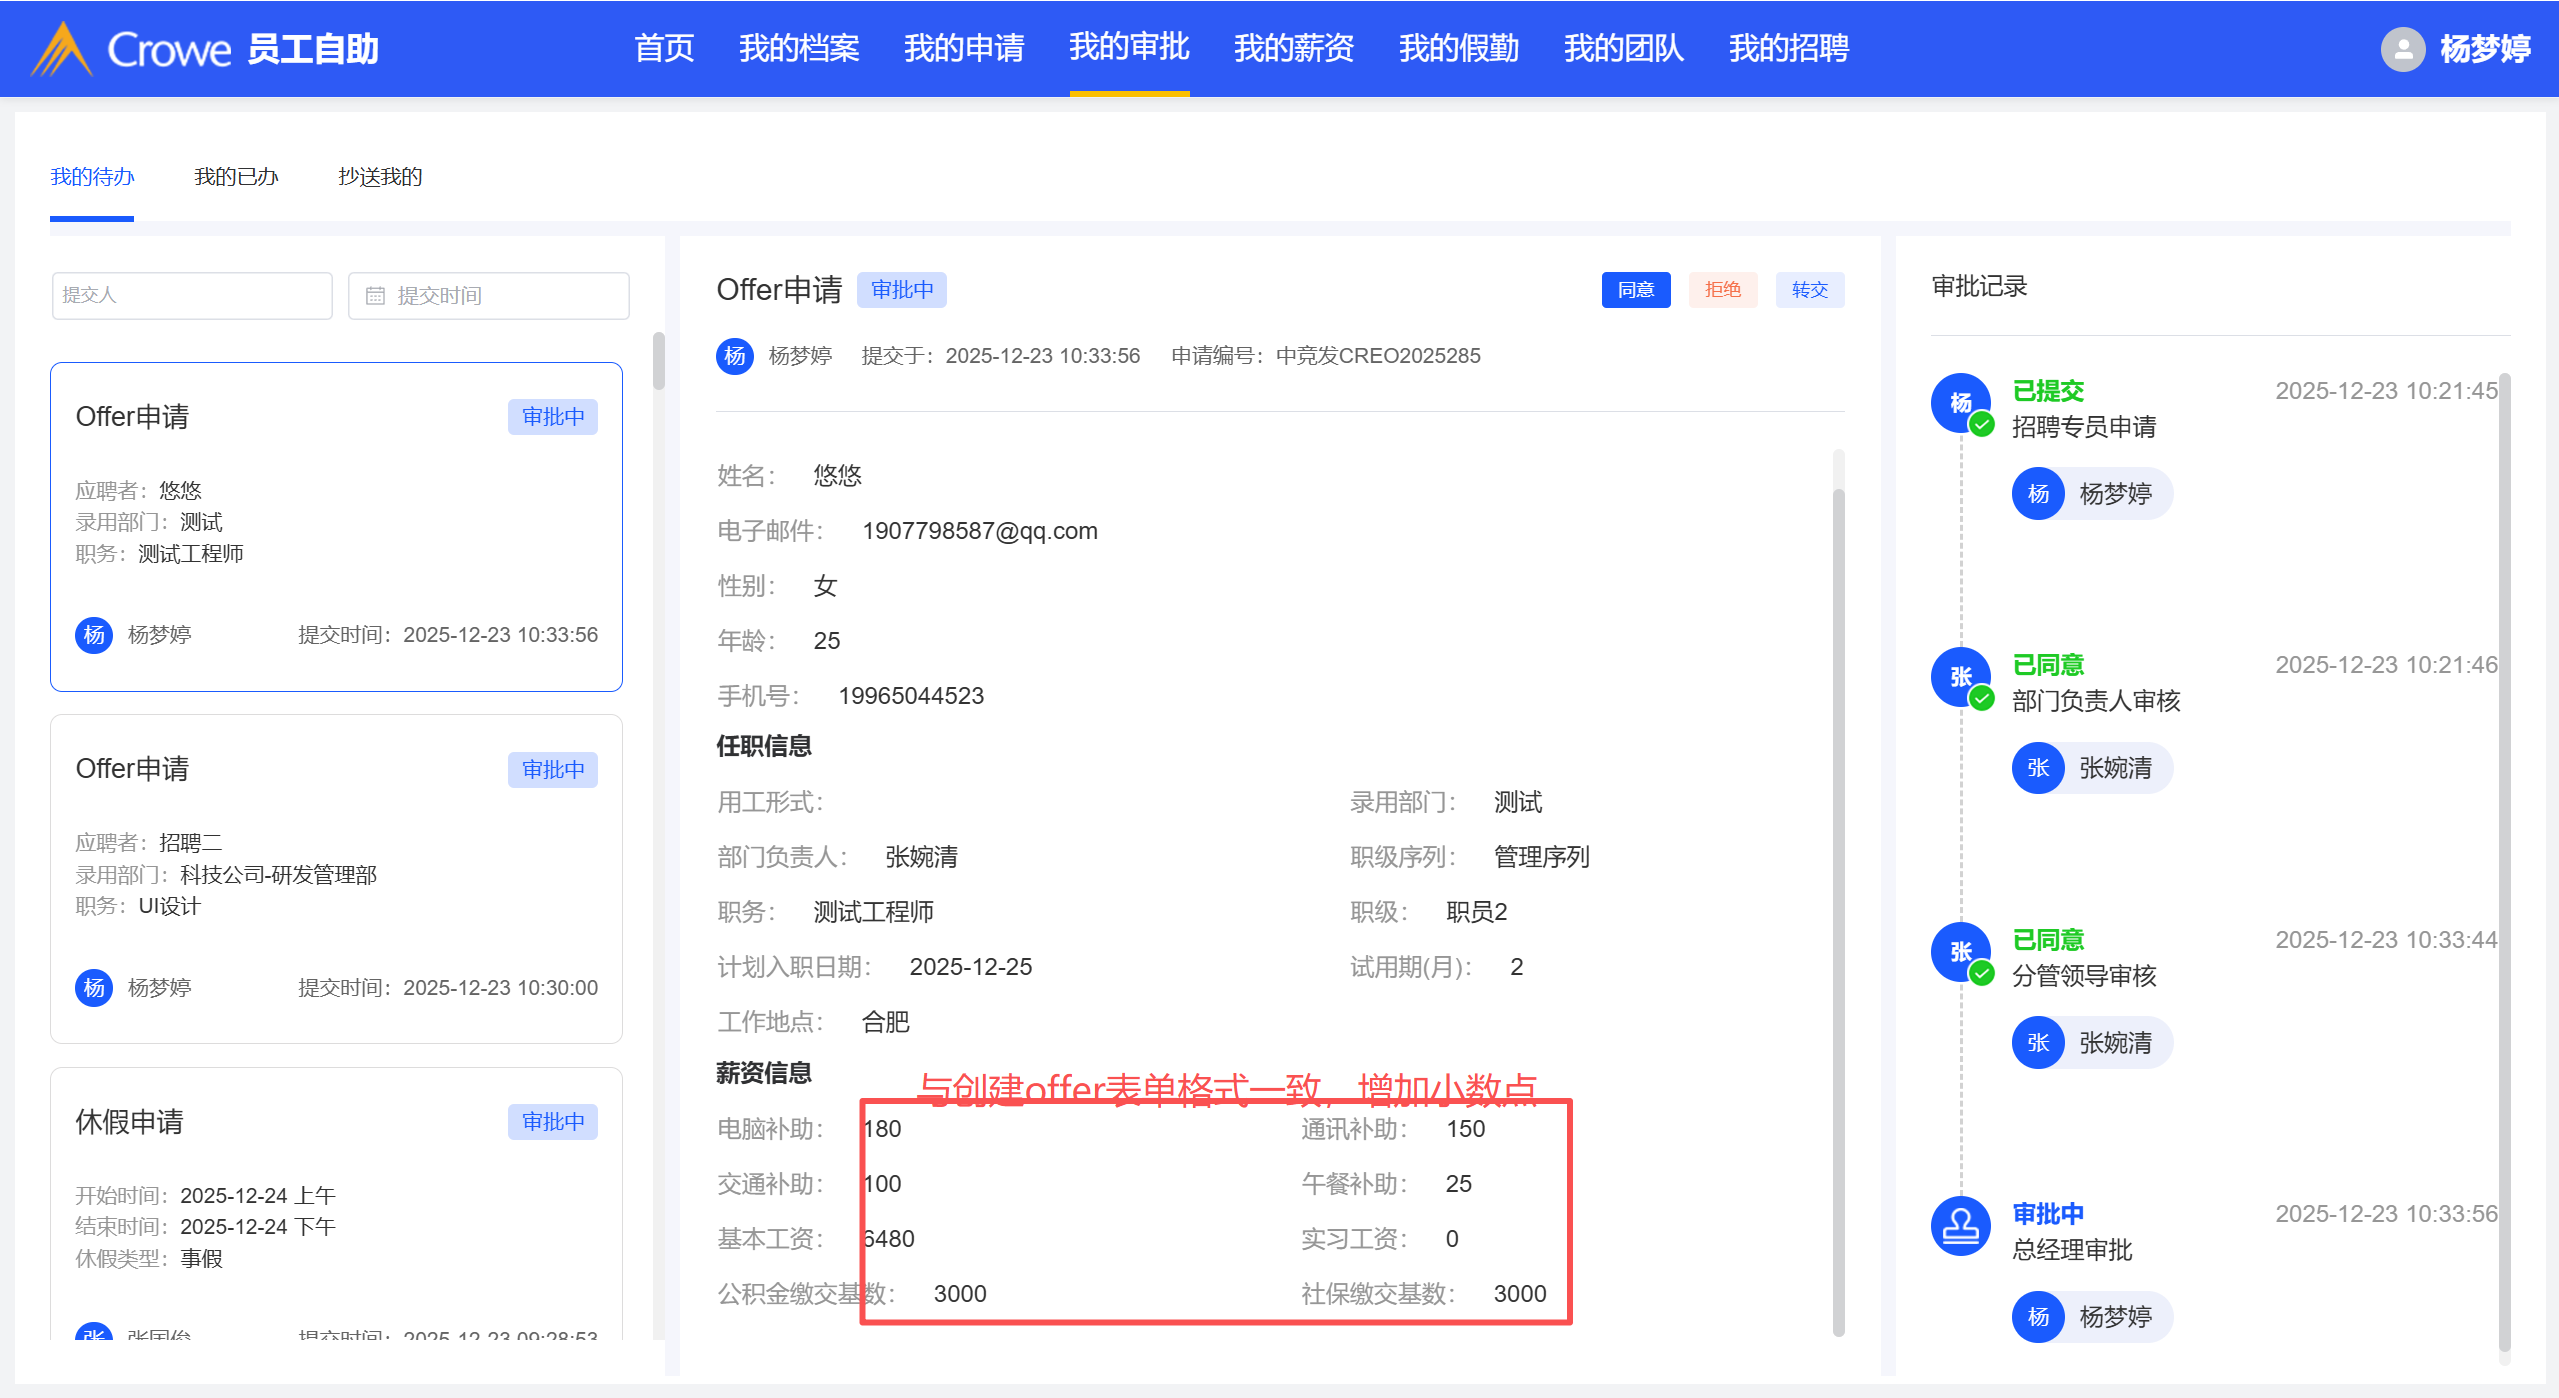This screenshot has width=2559, height=1398.
Task: Go to 我的招聘 menu
Action: [x=1788, y=48]
